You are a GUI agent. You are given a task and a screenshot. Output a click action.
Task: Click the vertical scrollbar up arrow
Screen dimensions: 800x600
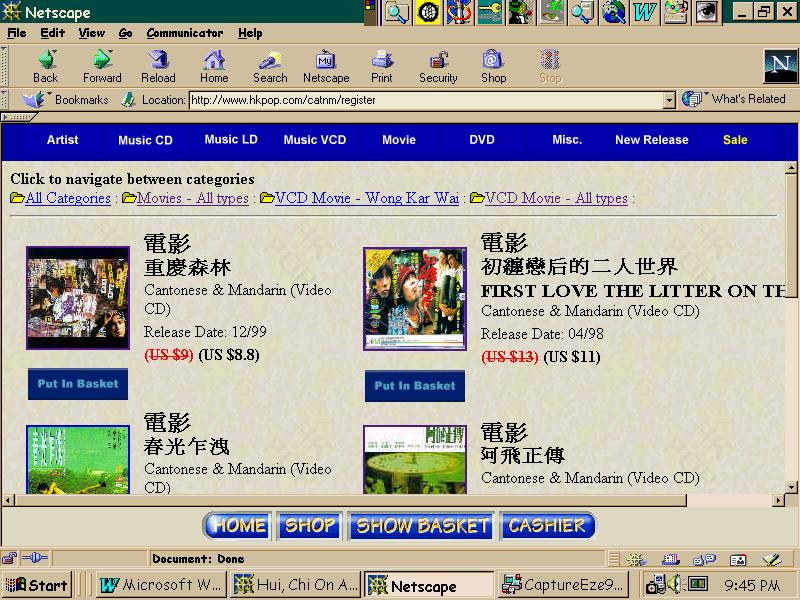pyautogui.click(x=791, y=167)
